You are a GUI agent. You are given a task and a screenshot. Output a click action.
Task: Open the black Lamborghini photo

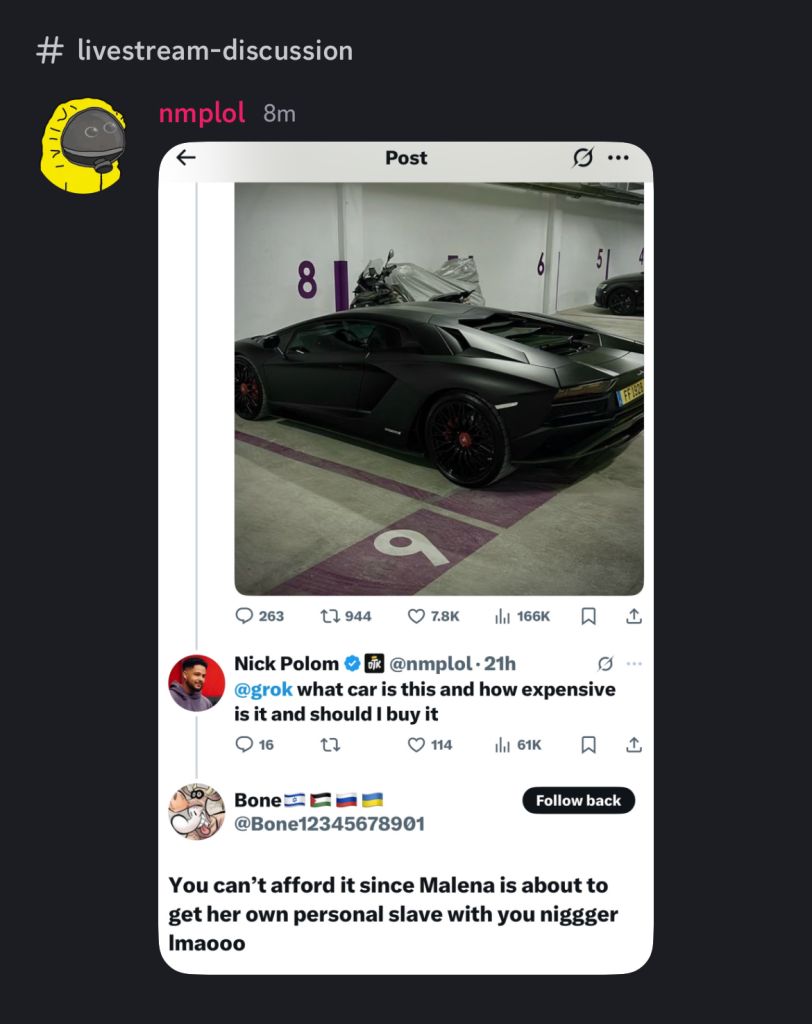click(x=438, y=390)
